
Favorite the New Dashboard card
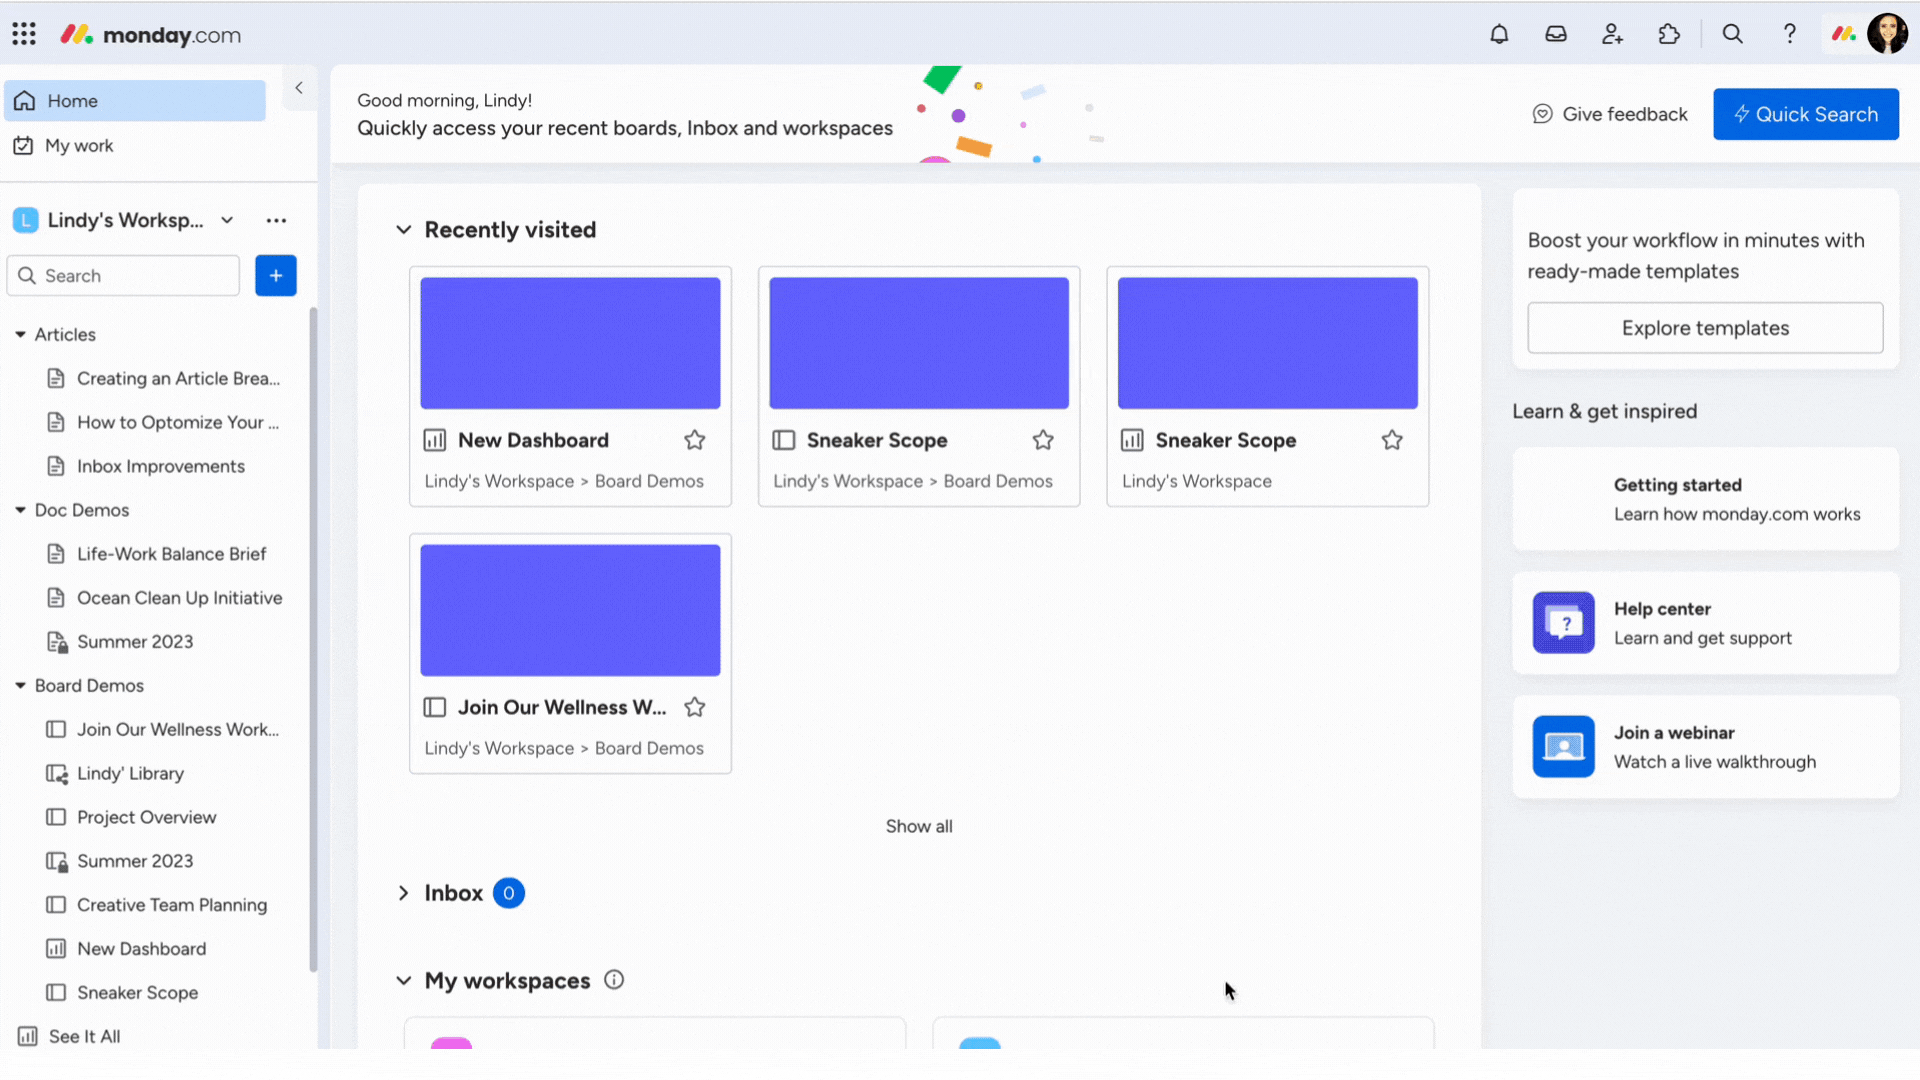(x=695, y=440)
